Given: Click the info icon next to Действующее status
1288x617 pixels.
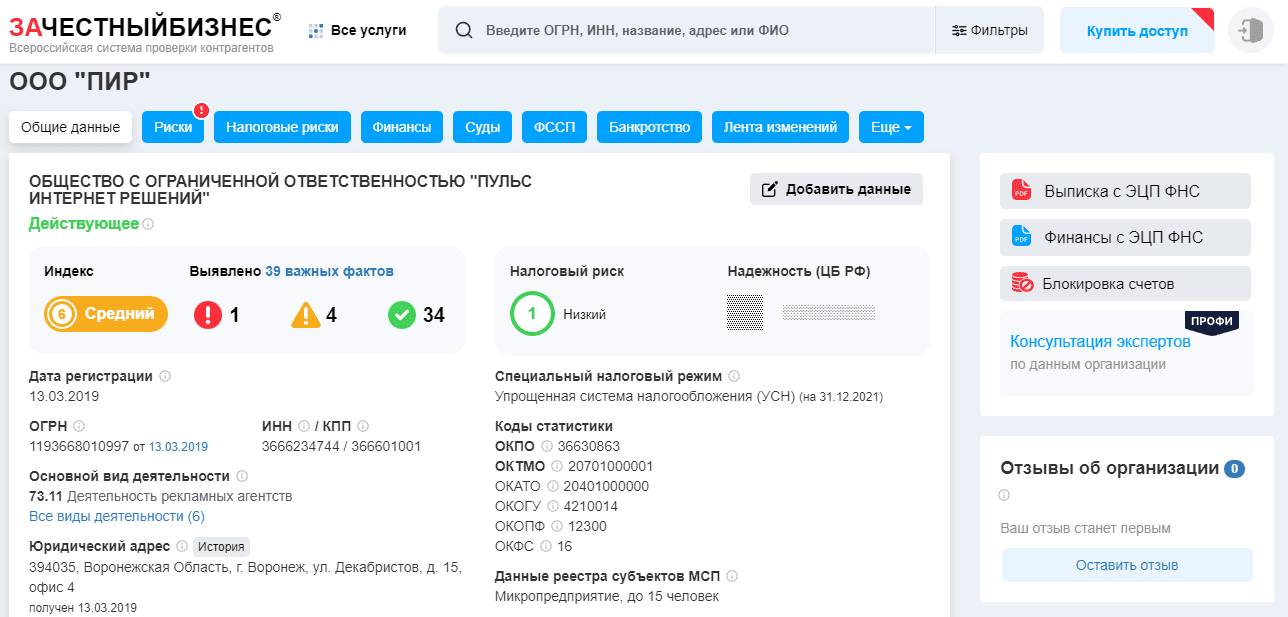Looking at the screenshot, I should click(x=148, y=224).
